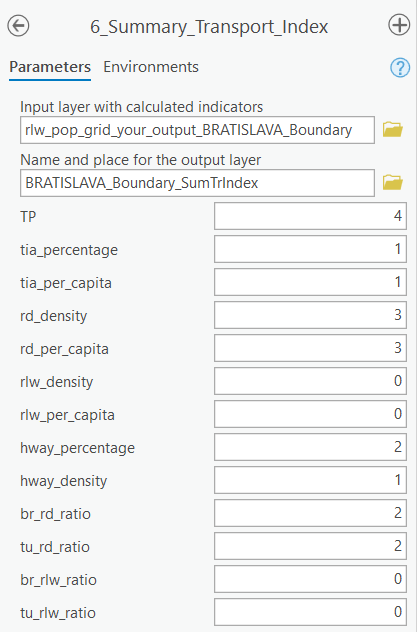Click the output layer name field
Viewport: 417px width, 632px height.
coord(197,183)
